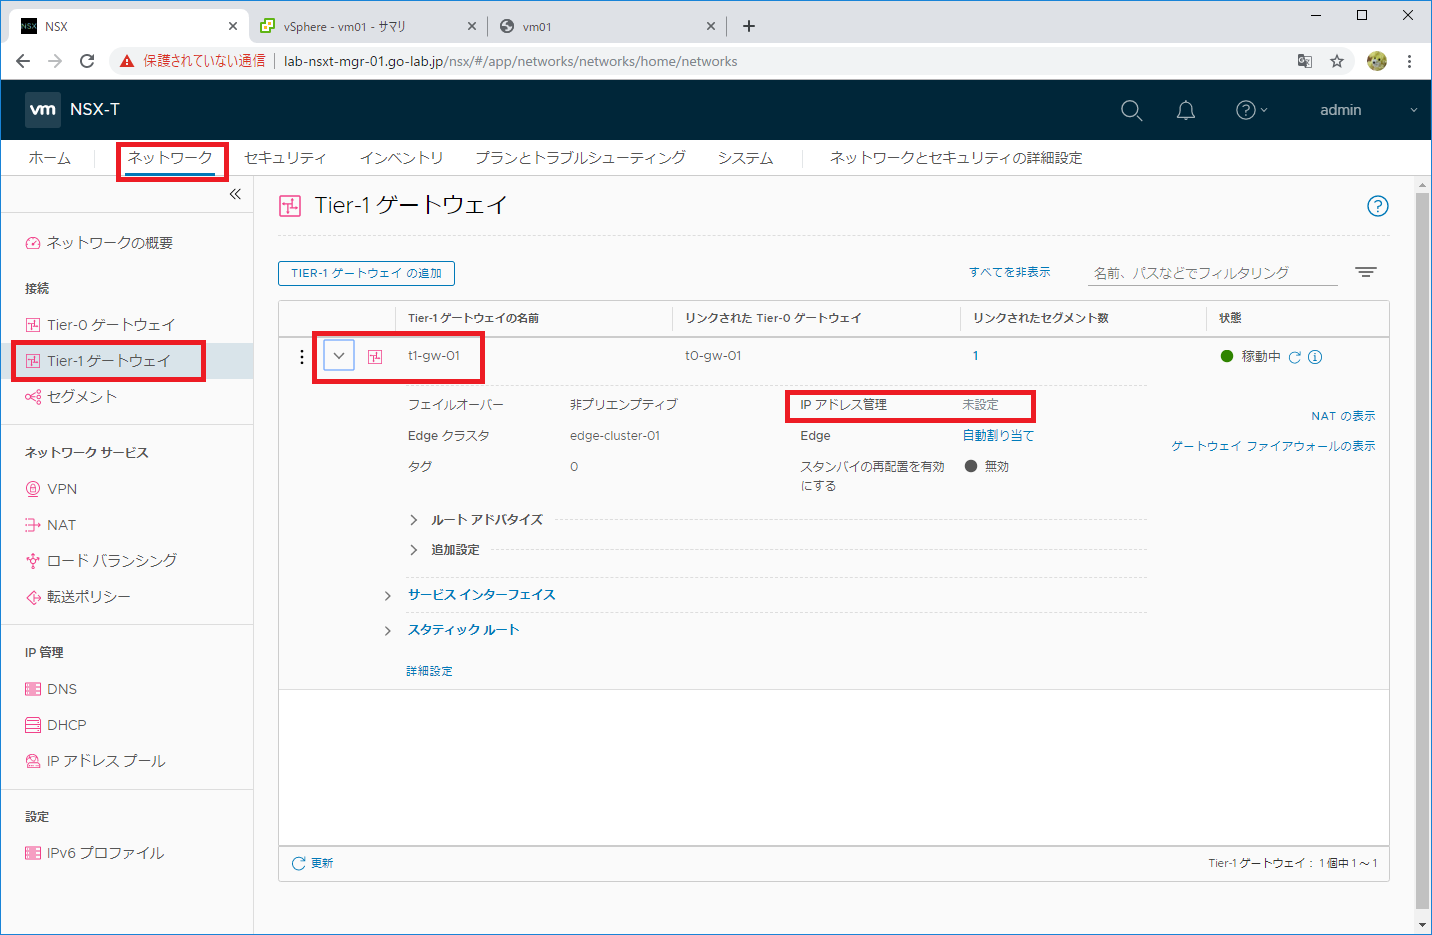This screenshot has height=935, width=1432.
Task: Go back with browser back arrow
Action: (23, 61)
